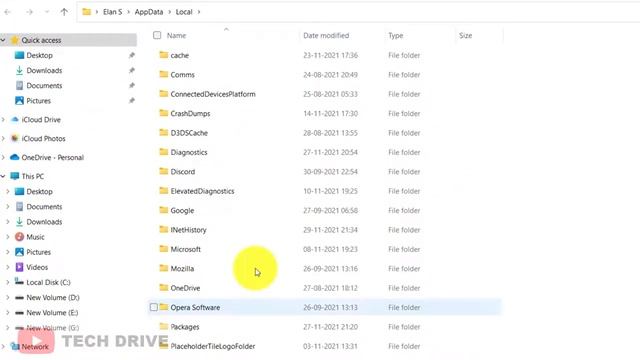The image size is (640, 360).
Task: Select the Comms folder
Action: pos(182,75)
